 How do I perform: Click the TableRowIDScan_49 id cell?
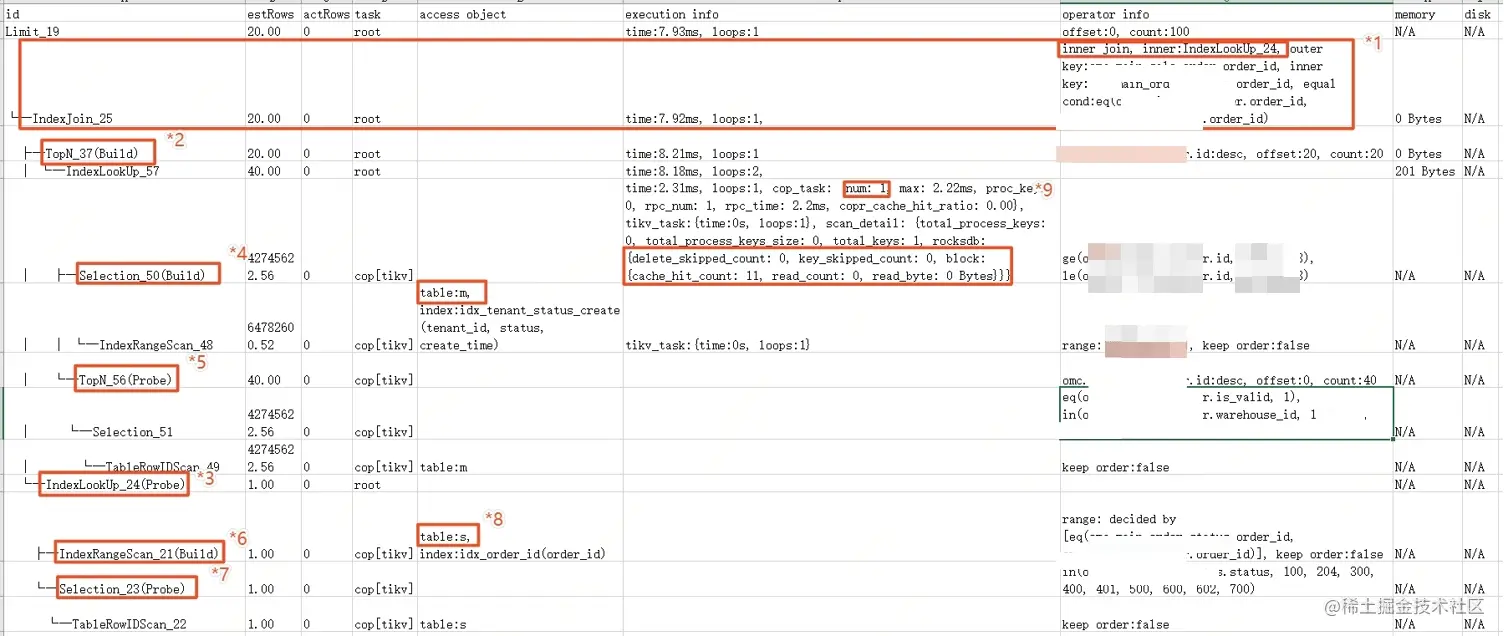[x=124, y=458]
